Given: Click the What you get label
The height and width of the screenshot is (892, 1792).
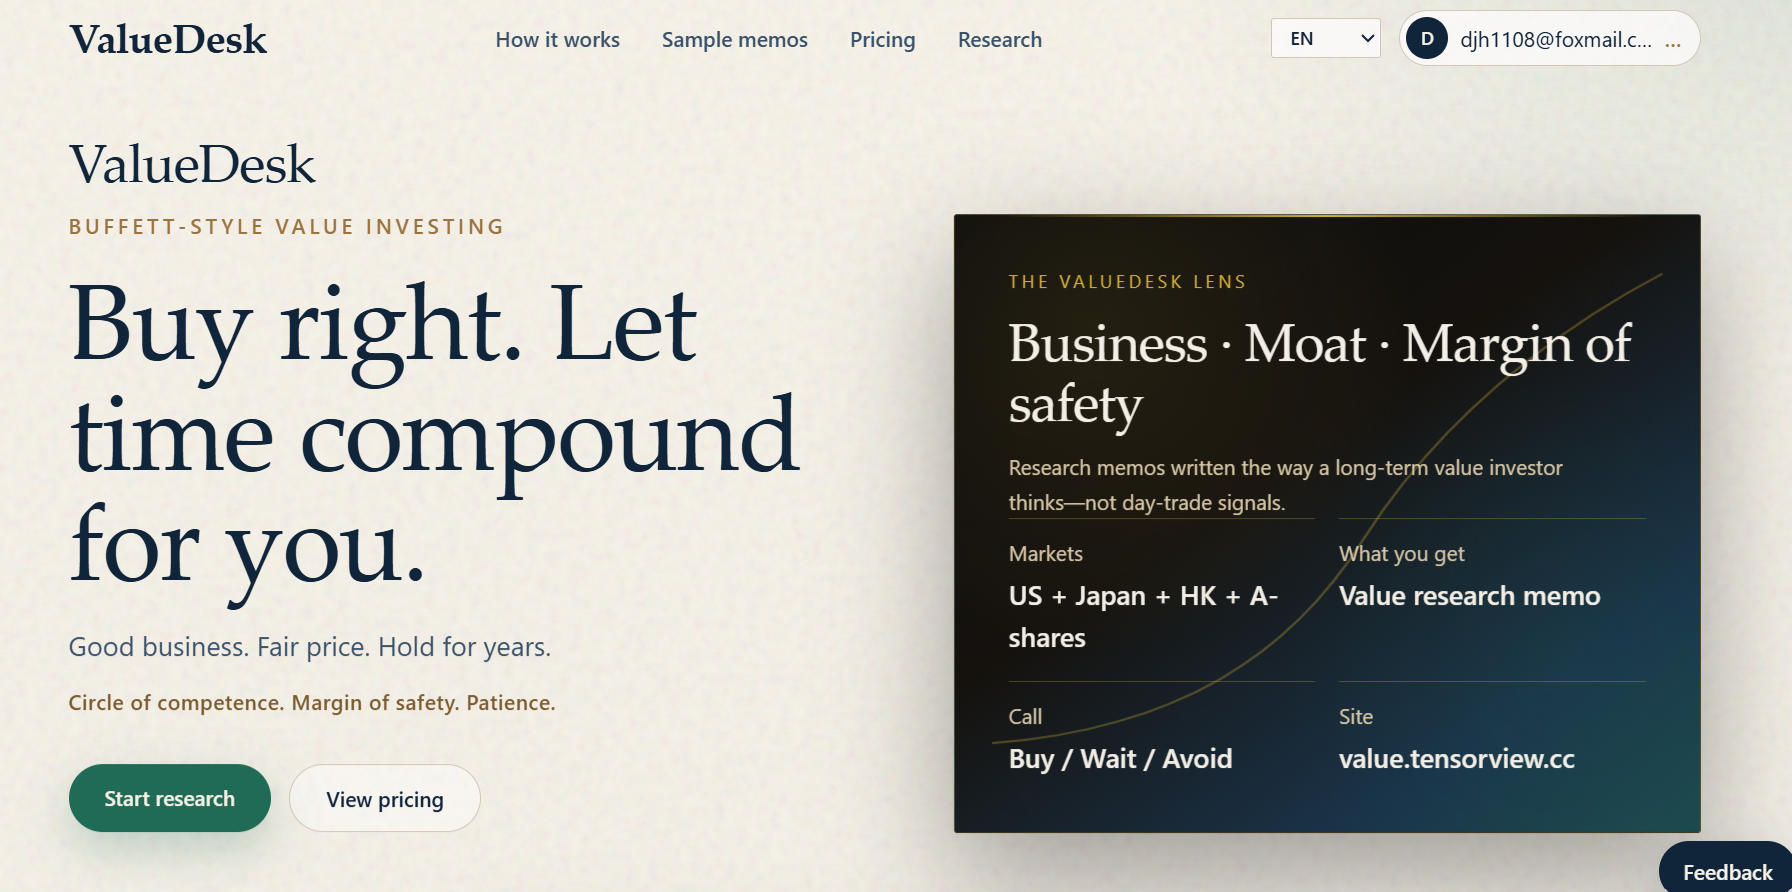Looking at the screenshot, I should coord(1401,554).
